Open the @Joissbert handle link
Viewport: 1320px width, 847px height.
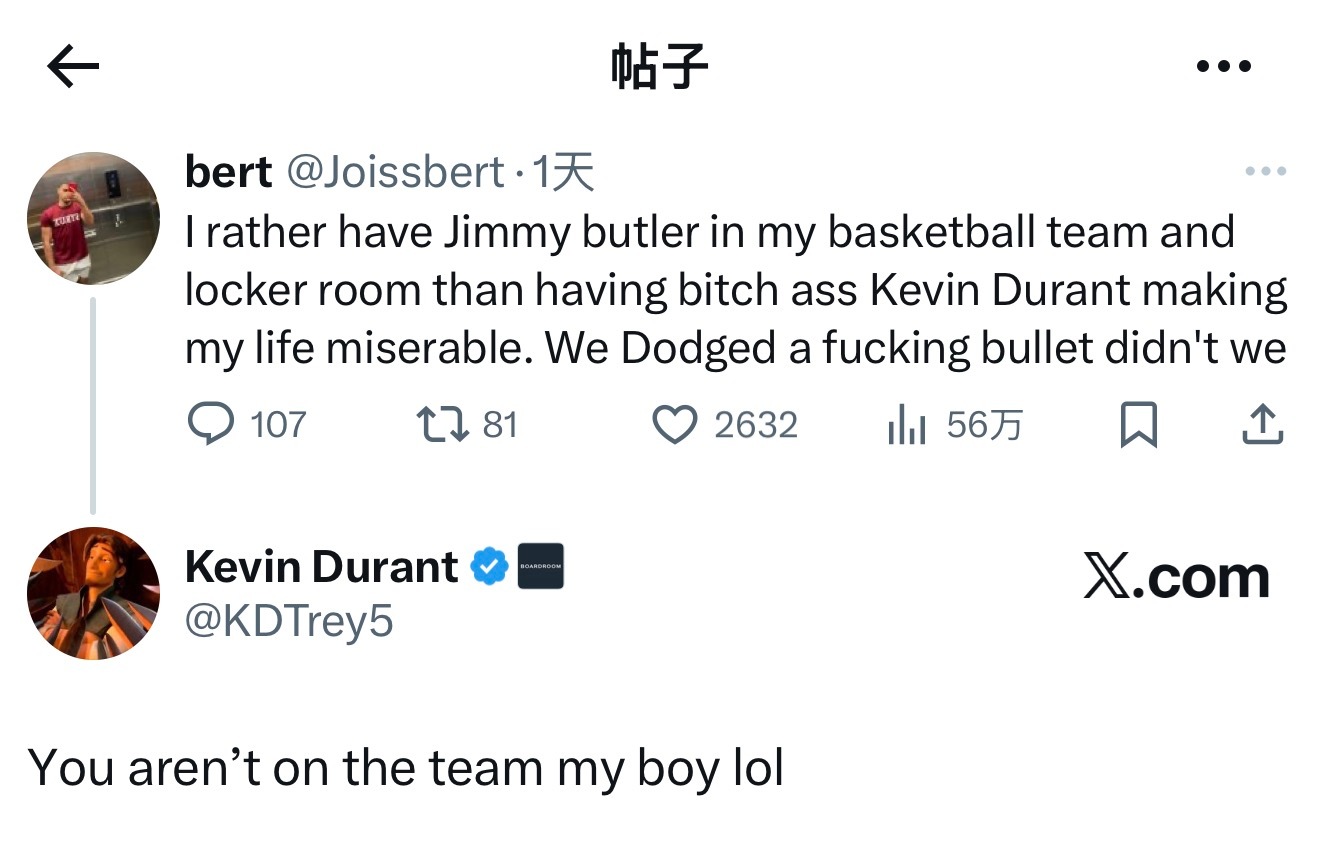click(395, 173)
